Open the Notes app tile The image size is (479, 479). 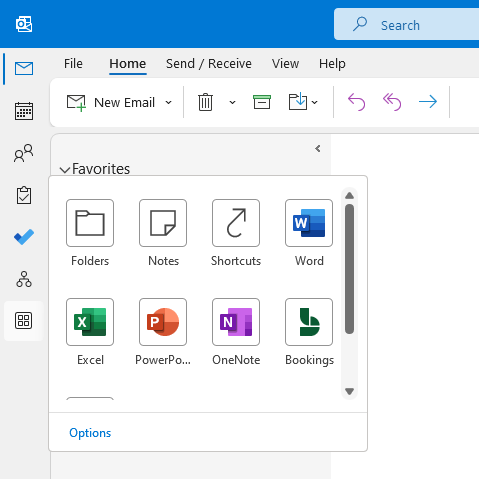click(163, 223)
